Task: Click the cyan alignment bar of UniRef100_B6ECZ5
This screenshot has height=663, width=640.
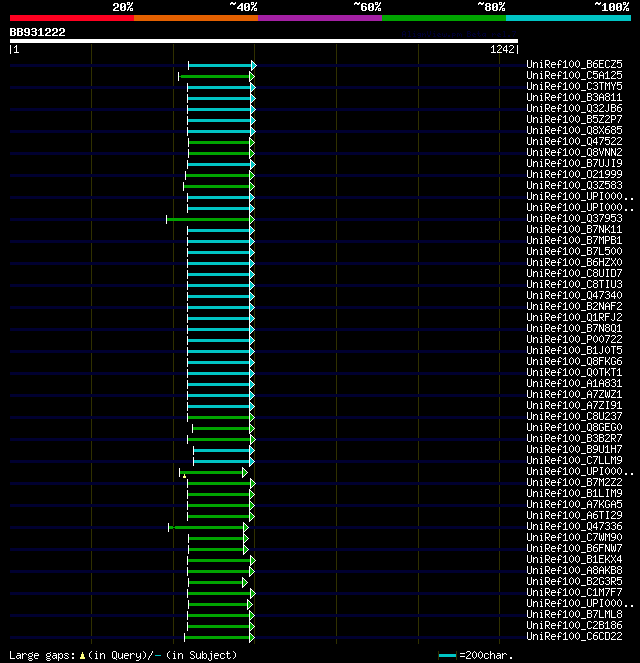Action: (220, 66)
